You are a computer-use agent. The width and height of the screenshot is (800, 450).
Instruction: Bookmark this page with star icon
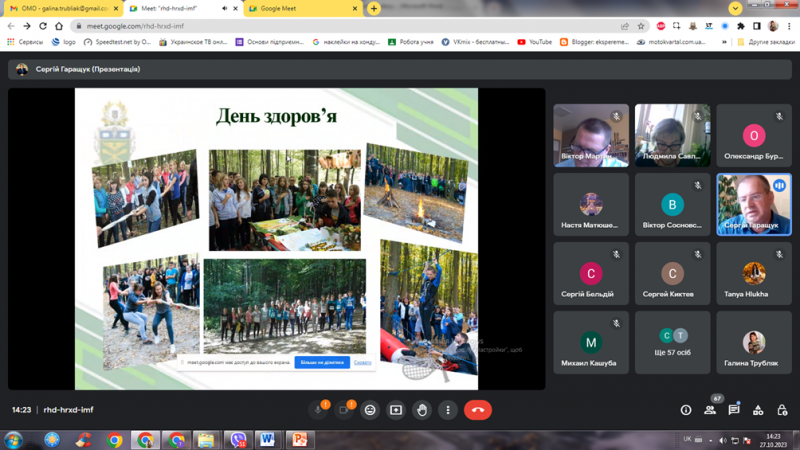coord(641,26)
